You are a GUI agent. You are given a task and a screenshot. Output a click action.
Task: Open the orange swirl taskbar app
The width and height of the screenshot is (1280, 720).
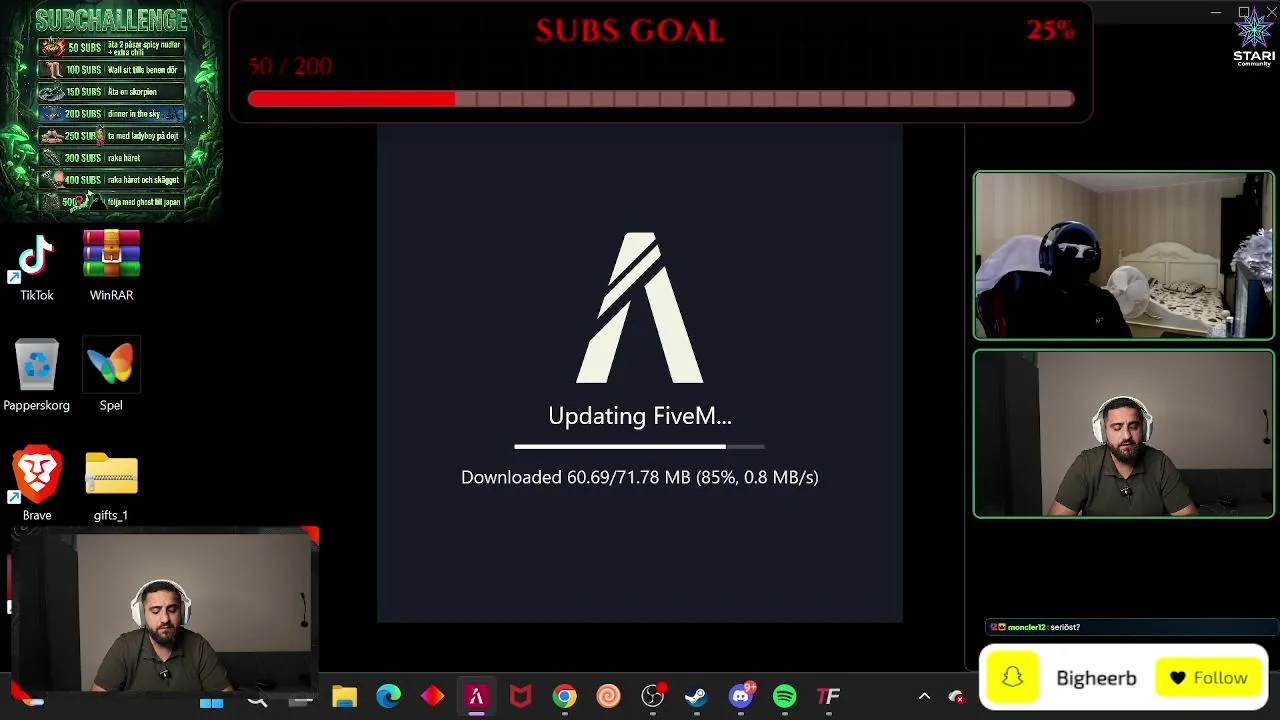608,696
